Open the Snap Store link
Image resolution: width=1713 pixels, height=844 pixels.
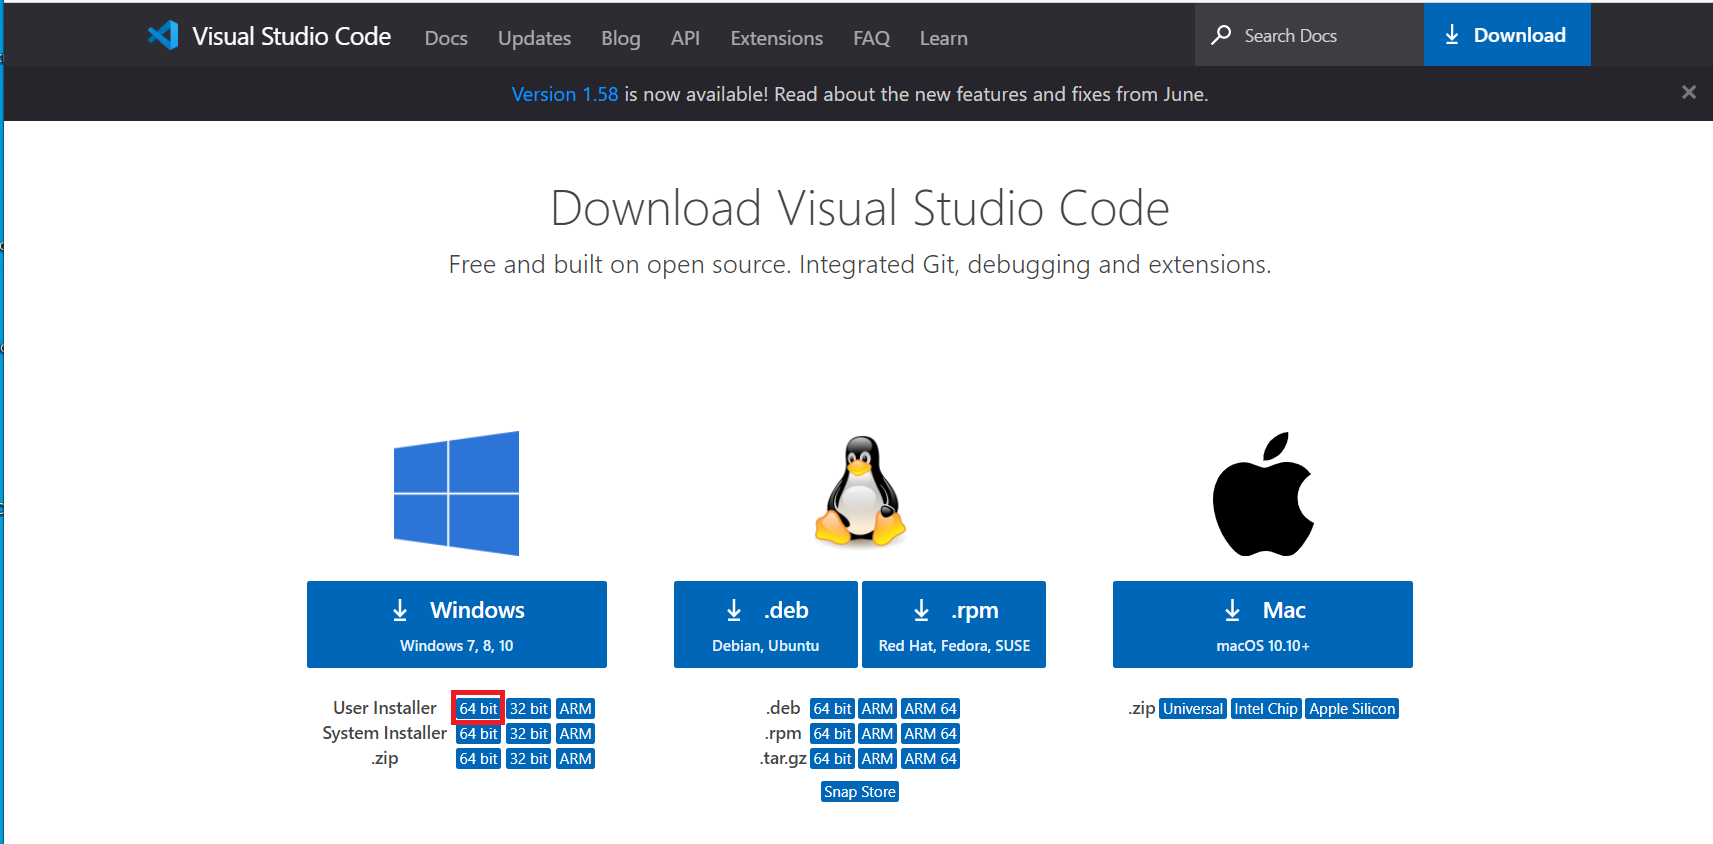click(x=859, y=791)
